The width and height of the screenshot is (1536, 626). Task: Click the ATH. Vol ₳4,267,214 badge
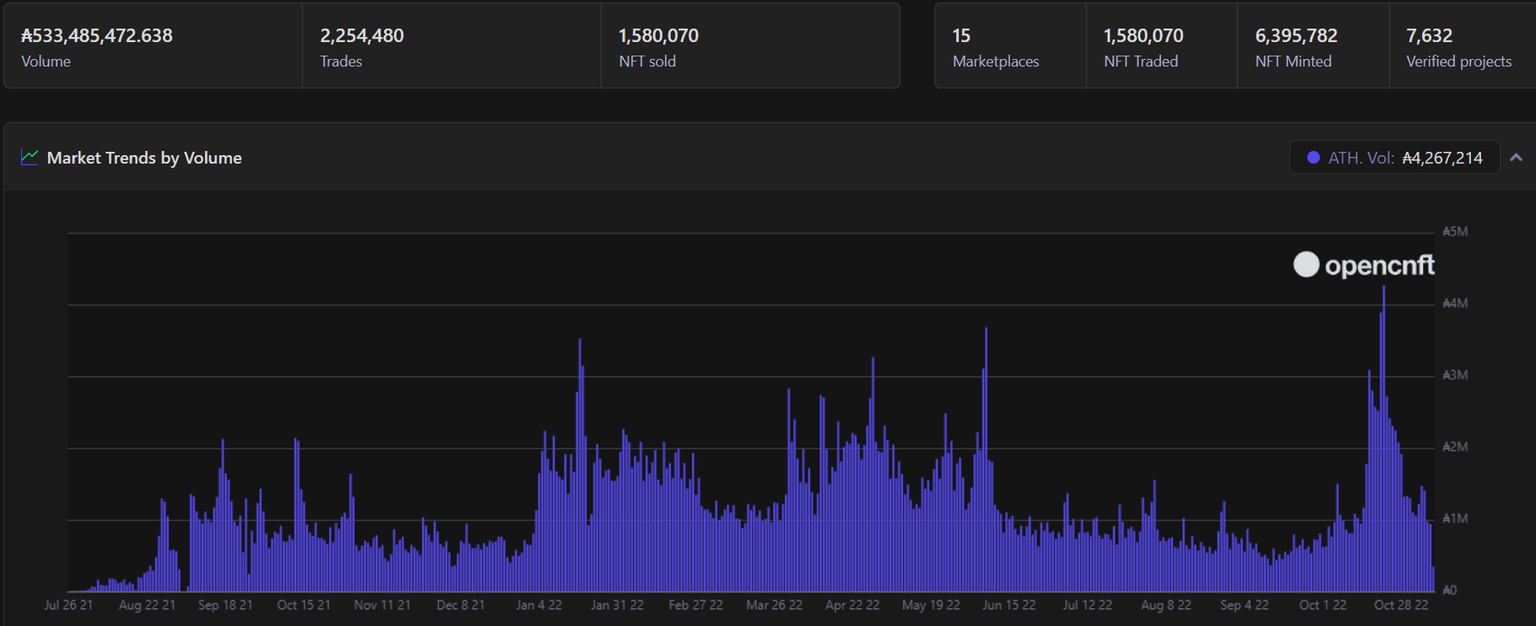(1394, 158)
